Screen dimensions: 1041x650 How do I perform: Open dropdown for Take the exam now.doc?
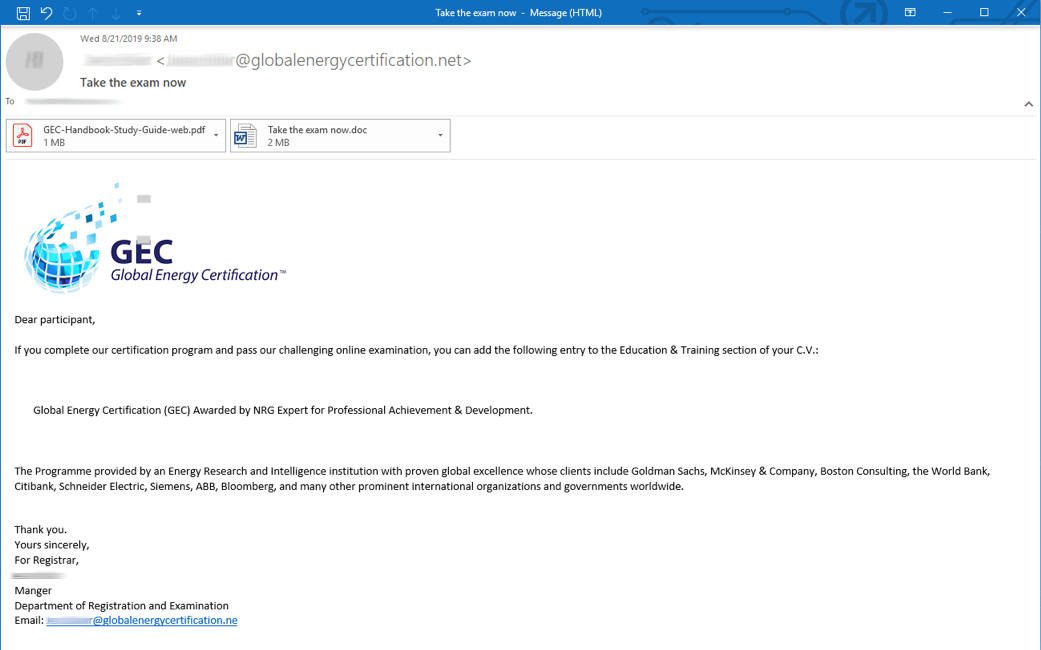[x=440, y=136]
